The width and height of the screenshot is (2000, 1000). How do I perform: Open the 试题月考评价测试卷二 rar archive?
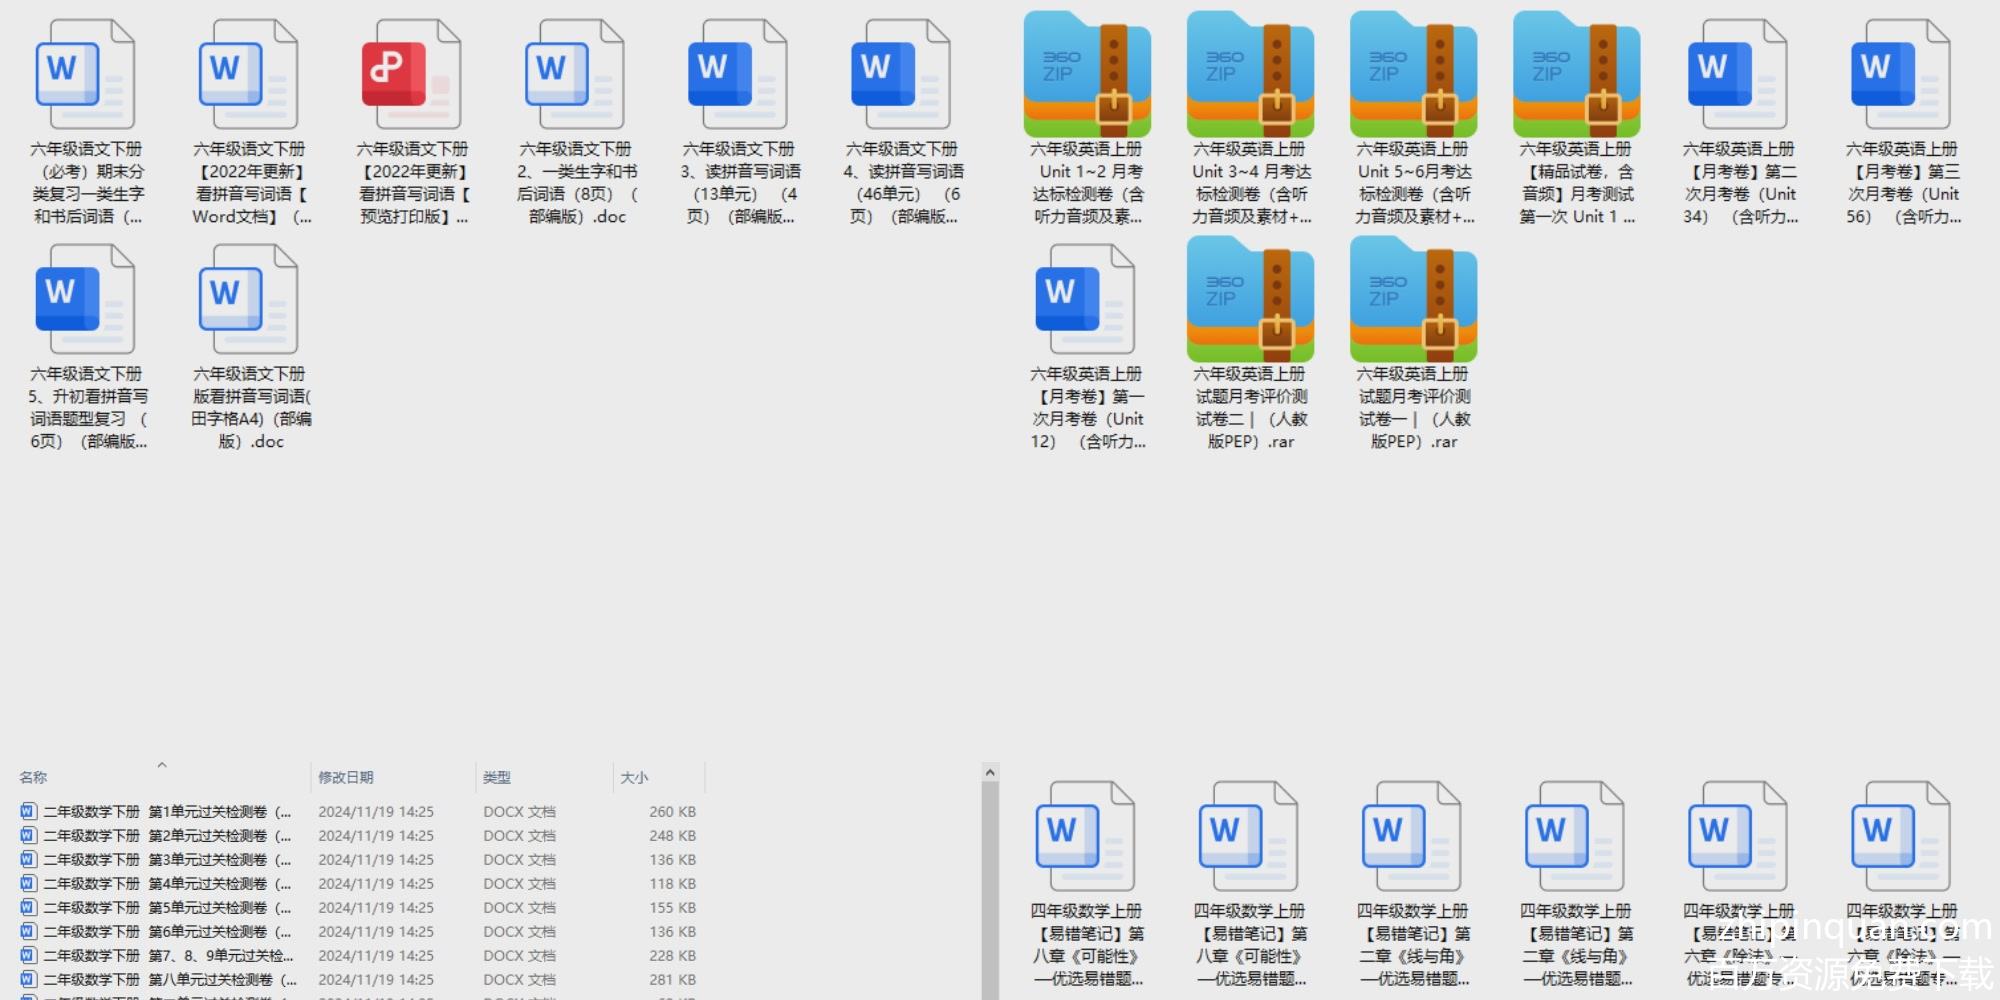click(1250, 302)
